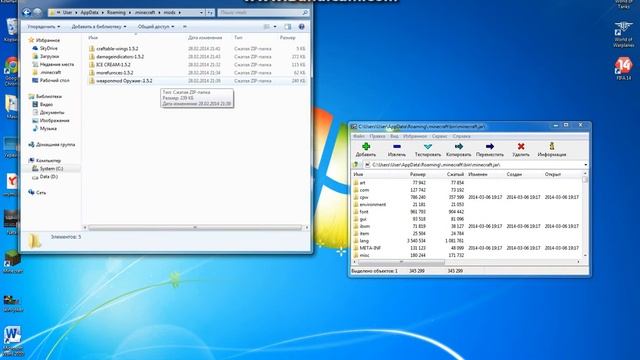Click the Добавить (Add) icon in 7-Zip
The height and width of the screenshot is (360, 640).
(x=366, y=147)
